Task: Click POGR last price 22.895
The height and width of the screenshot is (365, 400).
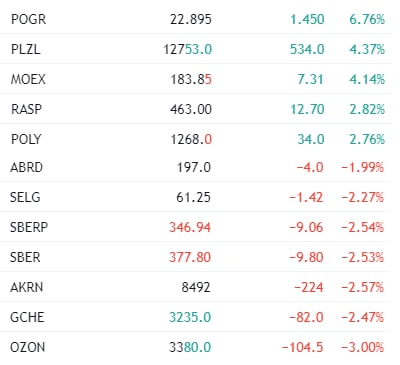Action: coord(191,19)
